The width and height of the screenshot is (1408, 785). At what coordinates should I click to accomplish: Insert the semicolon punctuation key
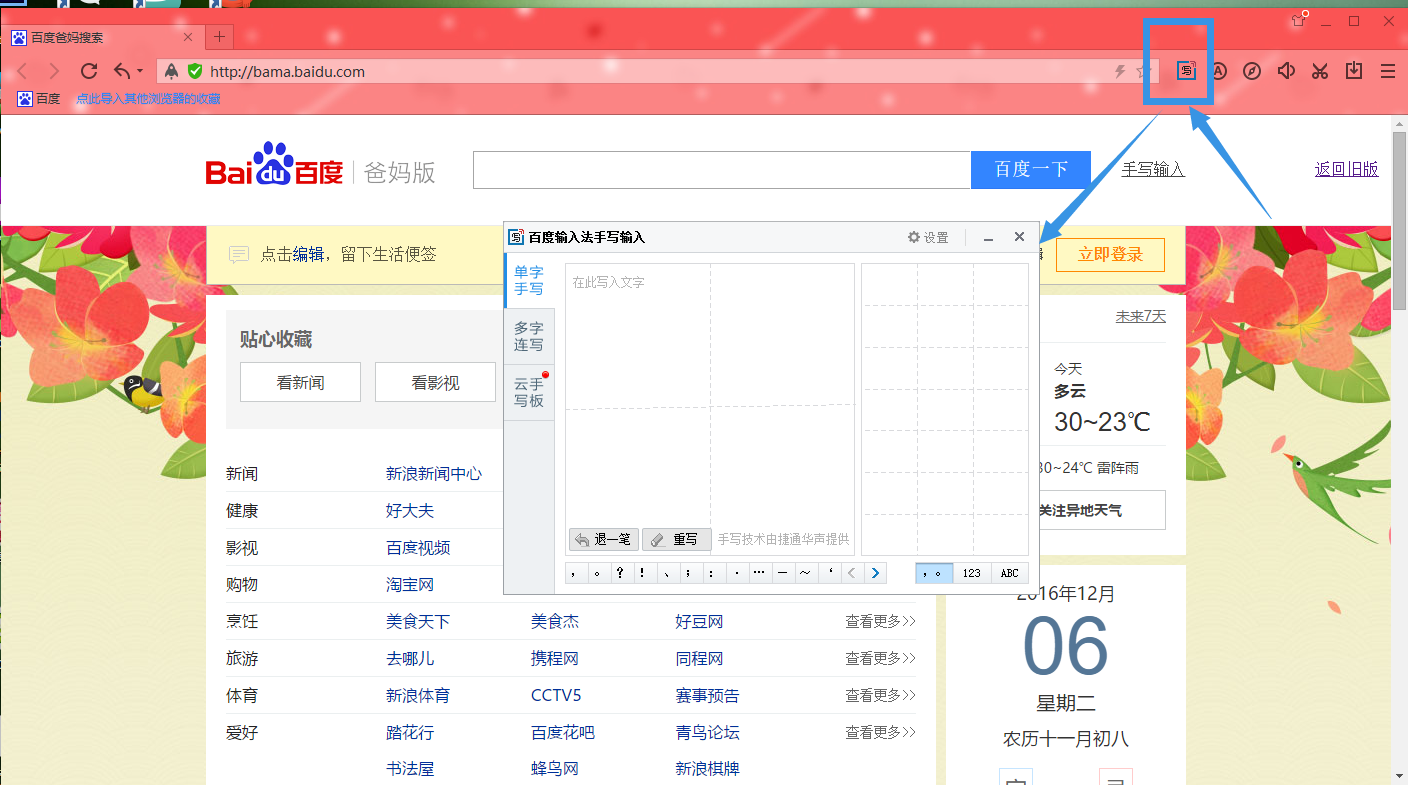687,573
